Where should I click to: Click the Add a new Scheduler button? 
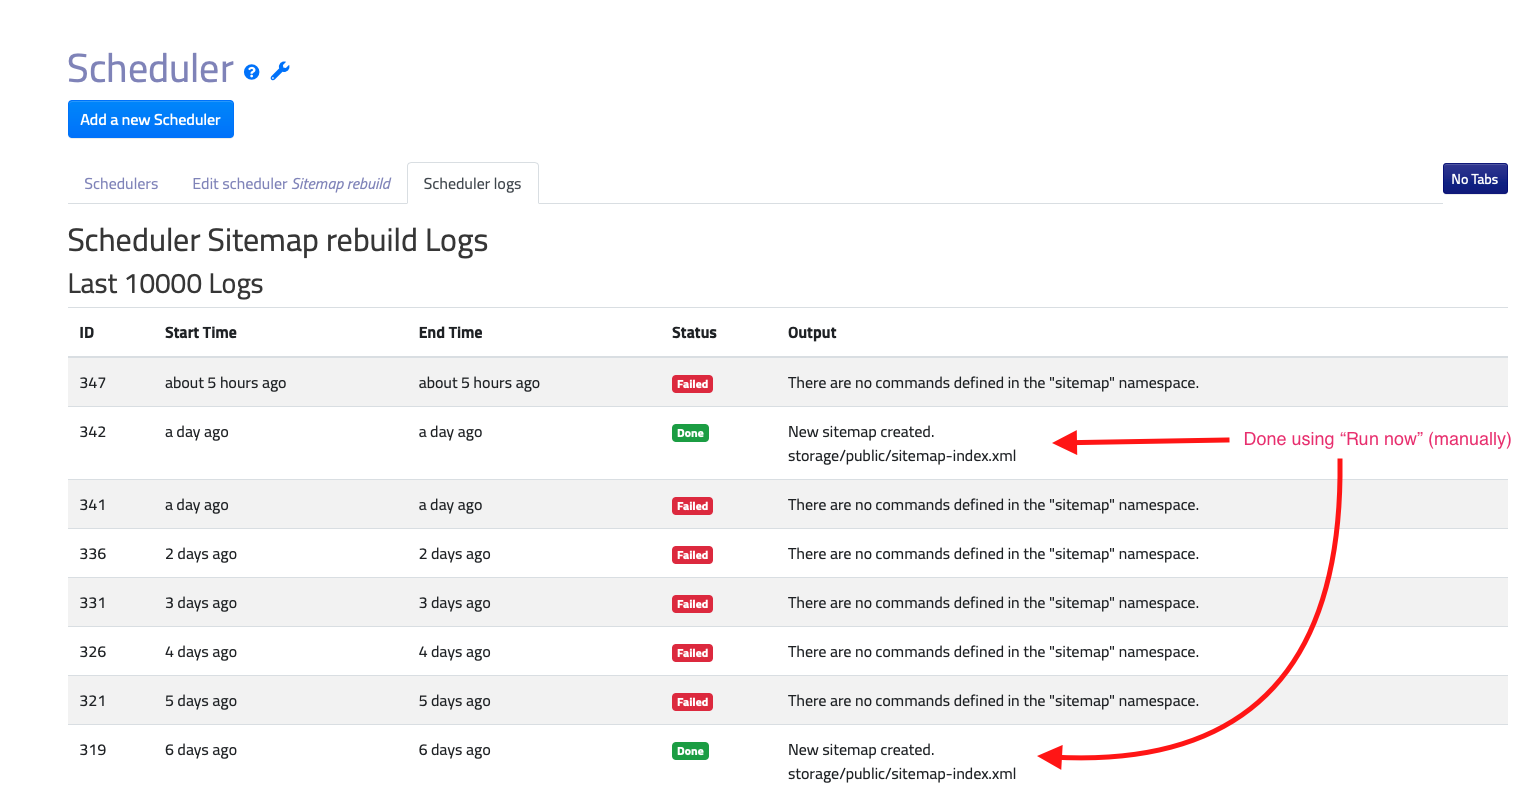pyautogui.click(x=151, y=119)
